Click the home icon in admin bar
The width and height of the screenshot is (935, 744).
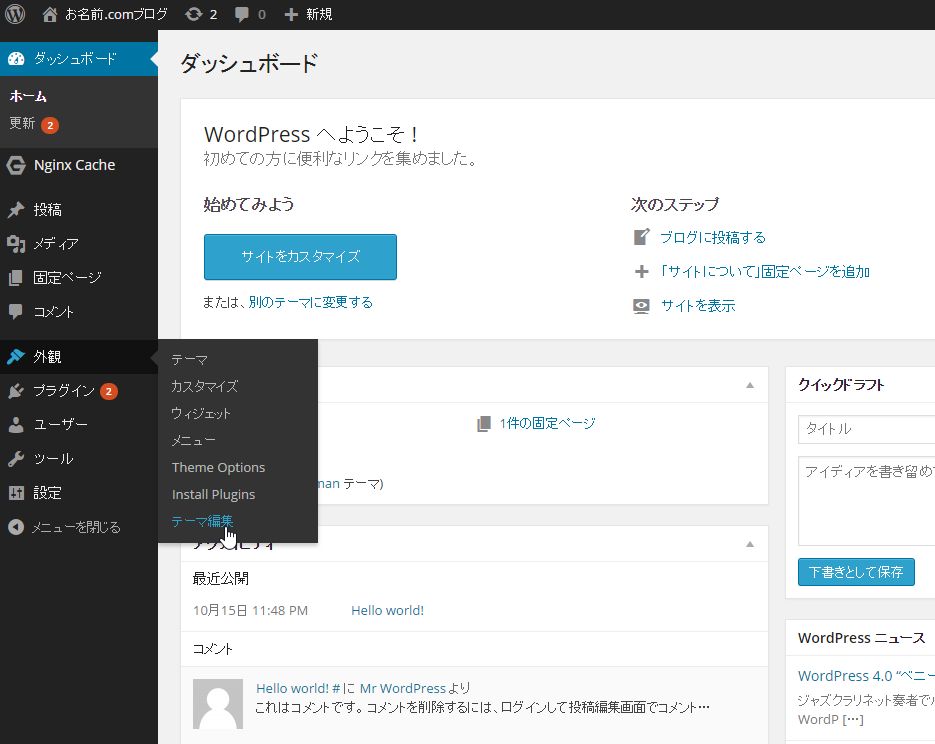point(50,14)
